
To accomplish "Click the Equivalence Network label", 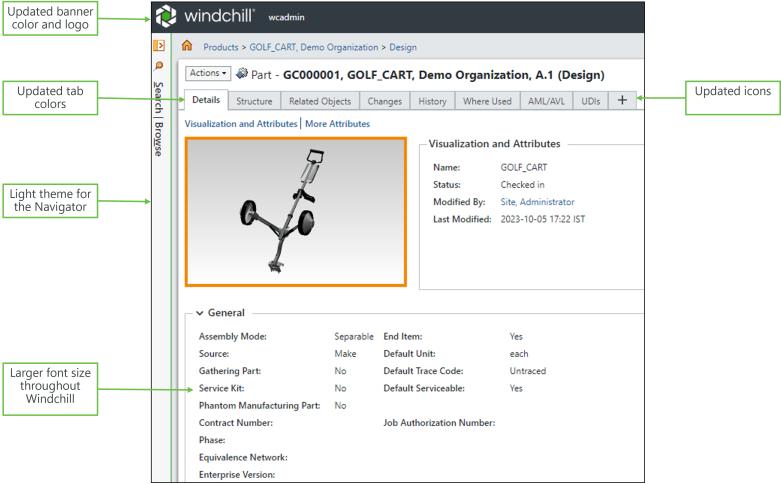I will coord(243,457).
